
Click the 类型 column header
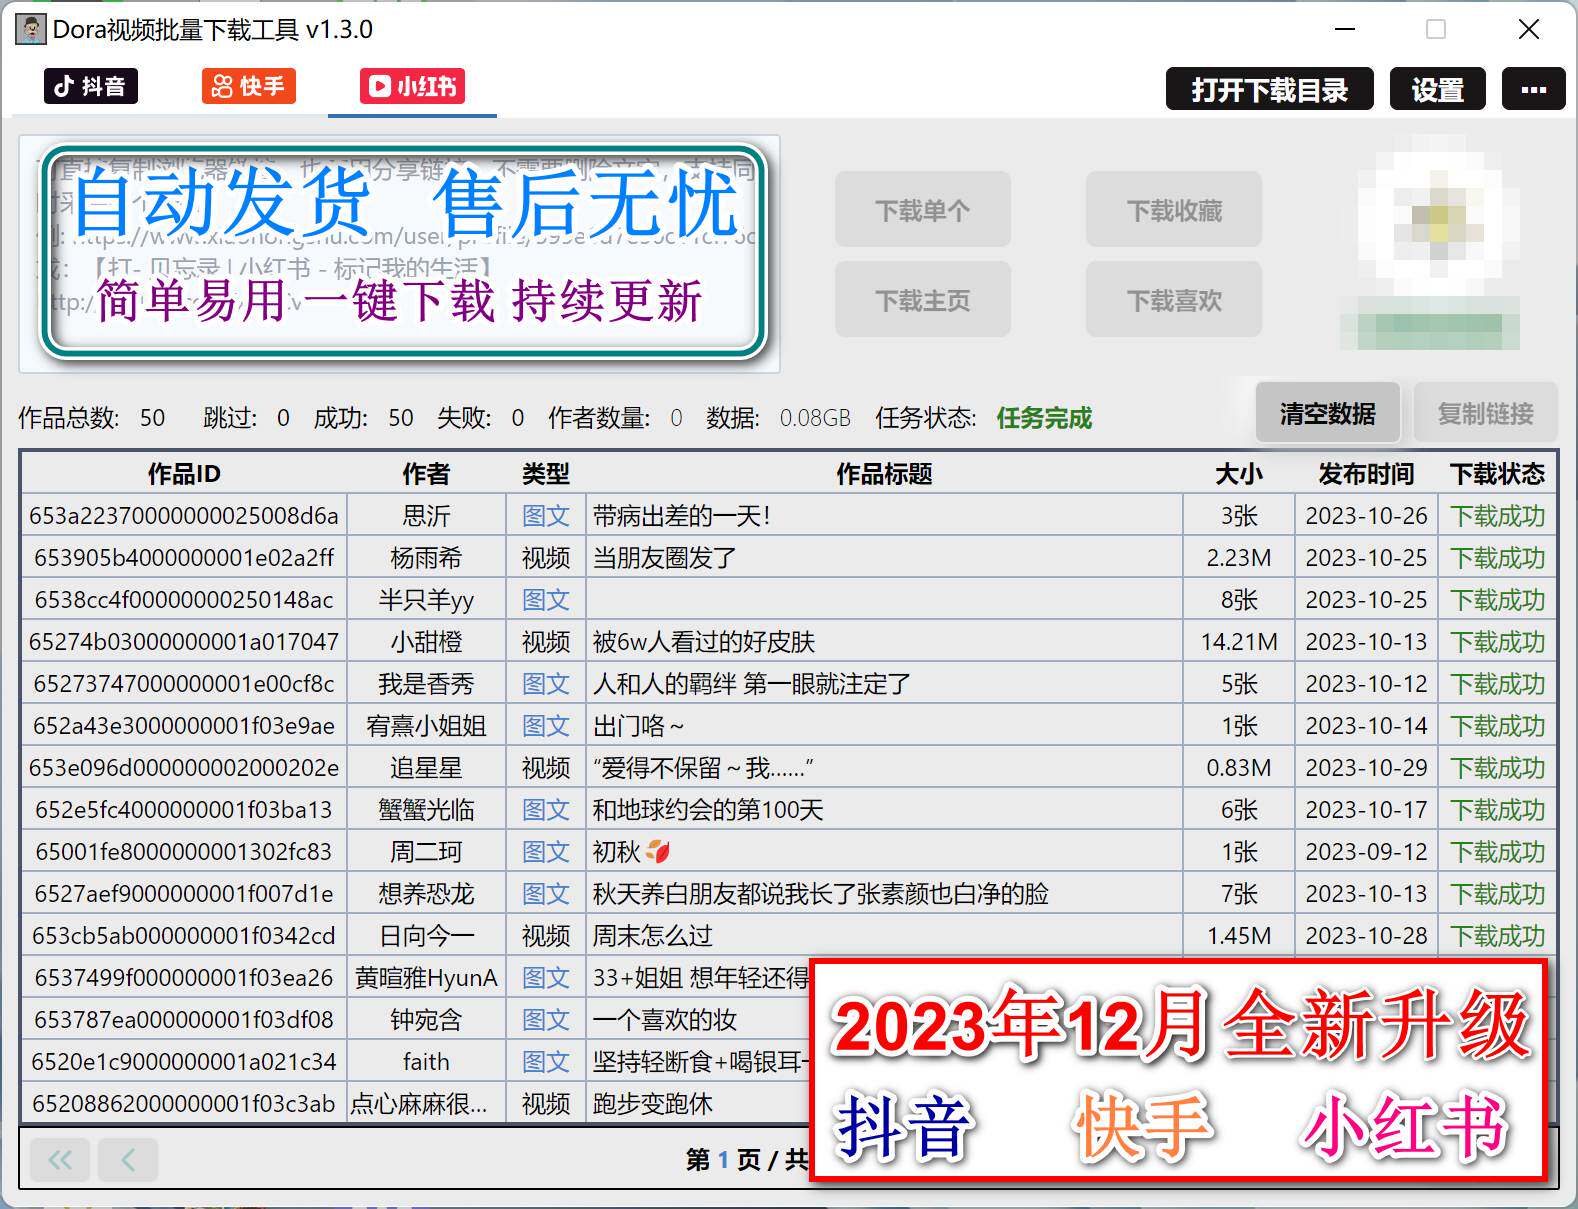tap(545, 474)
